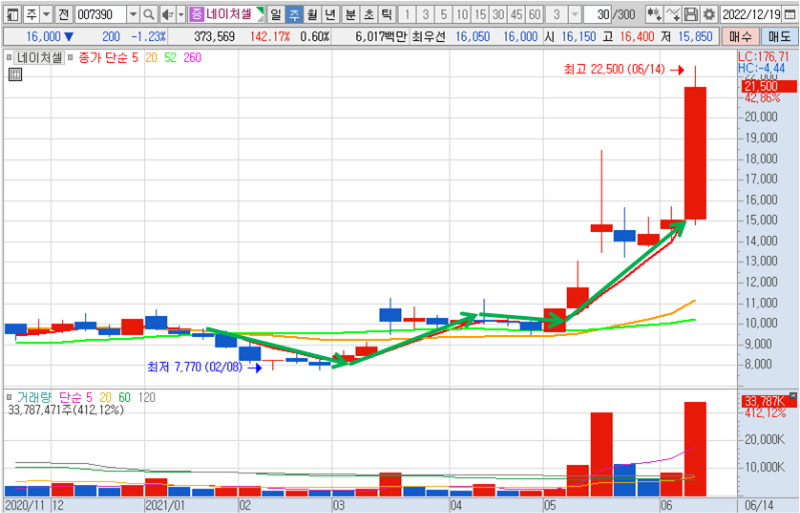Click the magnifier stock search icon

[148, 14]
